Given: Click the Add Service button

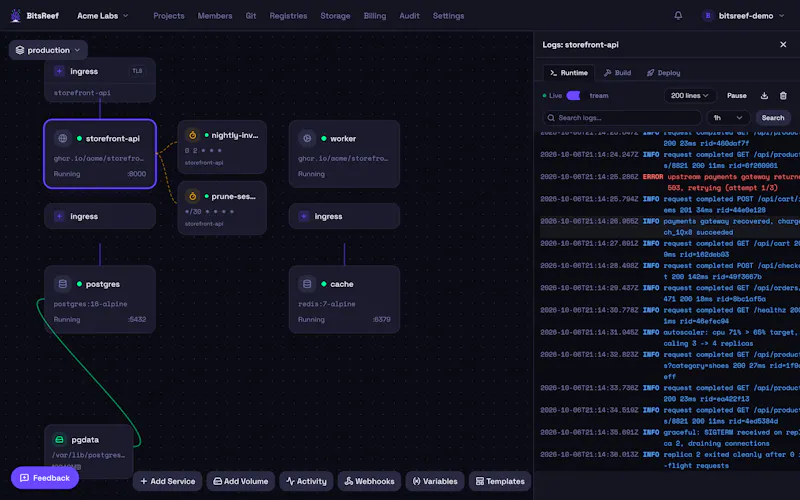Looking at the screenshot, I should tap(167, 481).
